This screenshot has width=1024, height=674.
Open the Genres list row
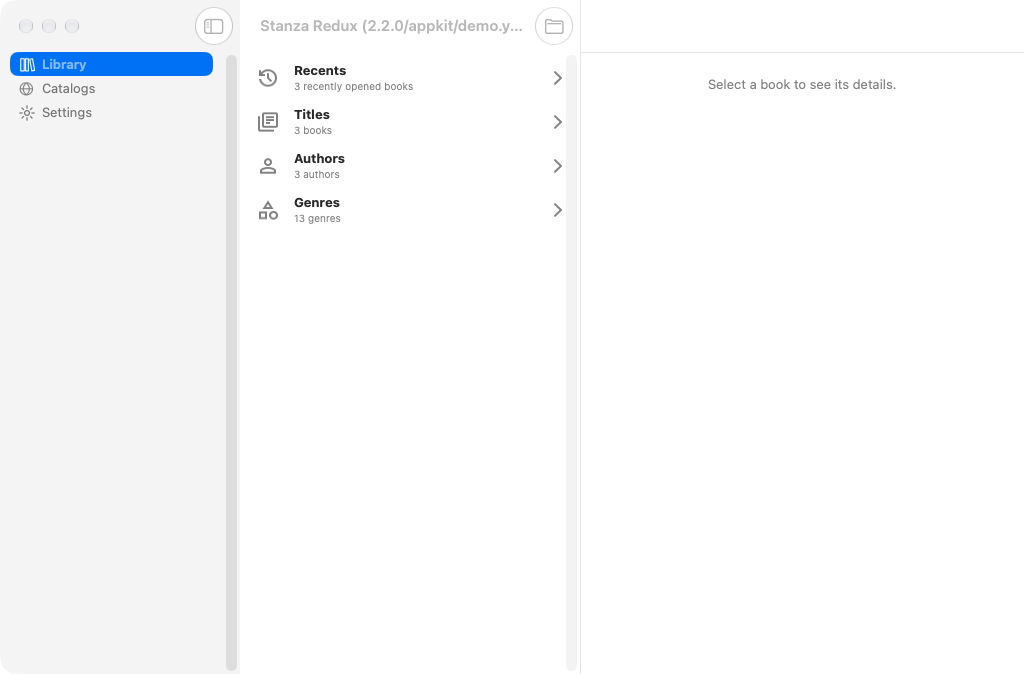pyautogui.click(x=409, y=210)
